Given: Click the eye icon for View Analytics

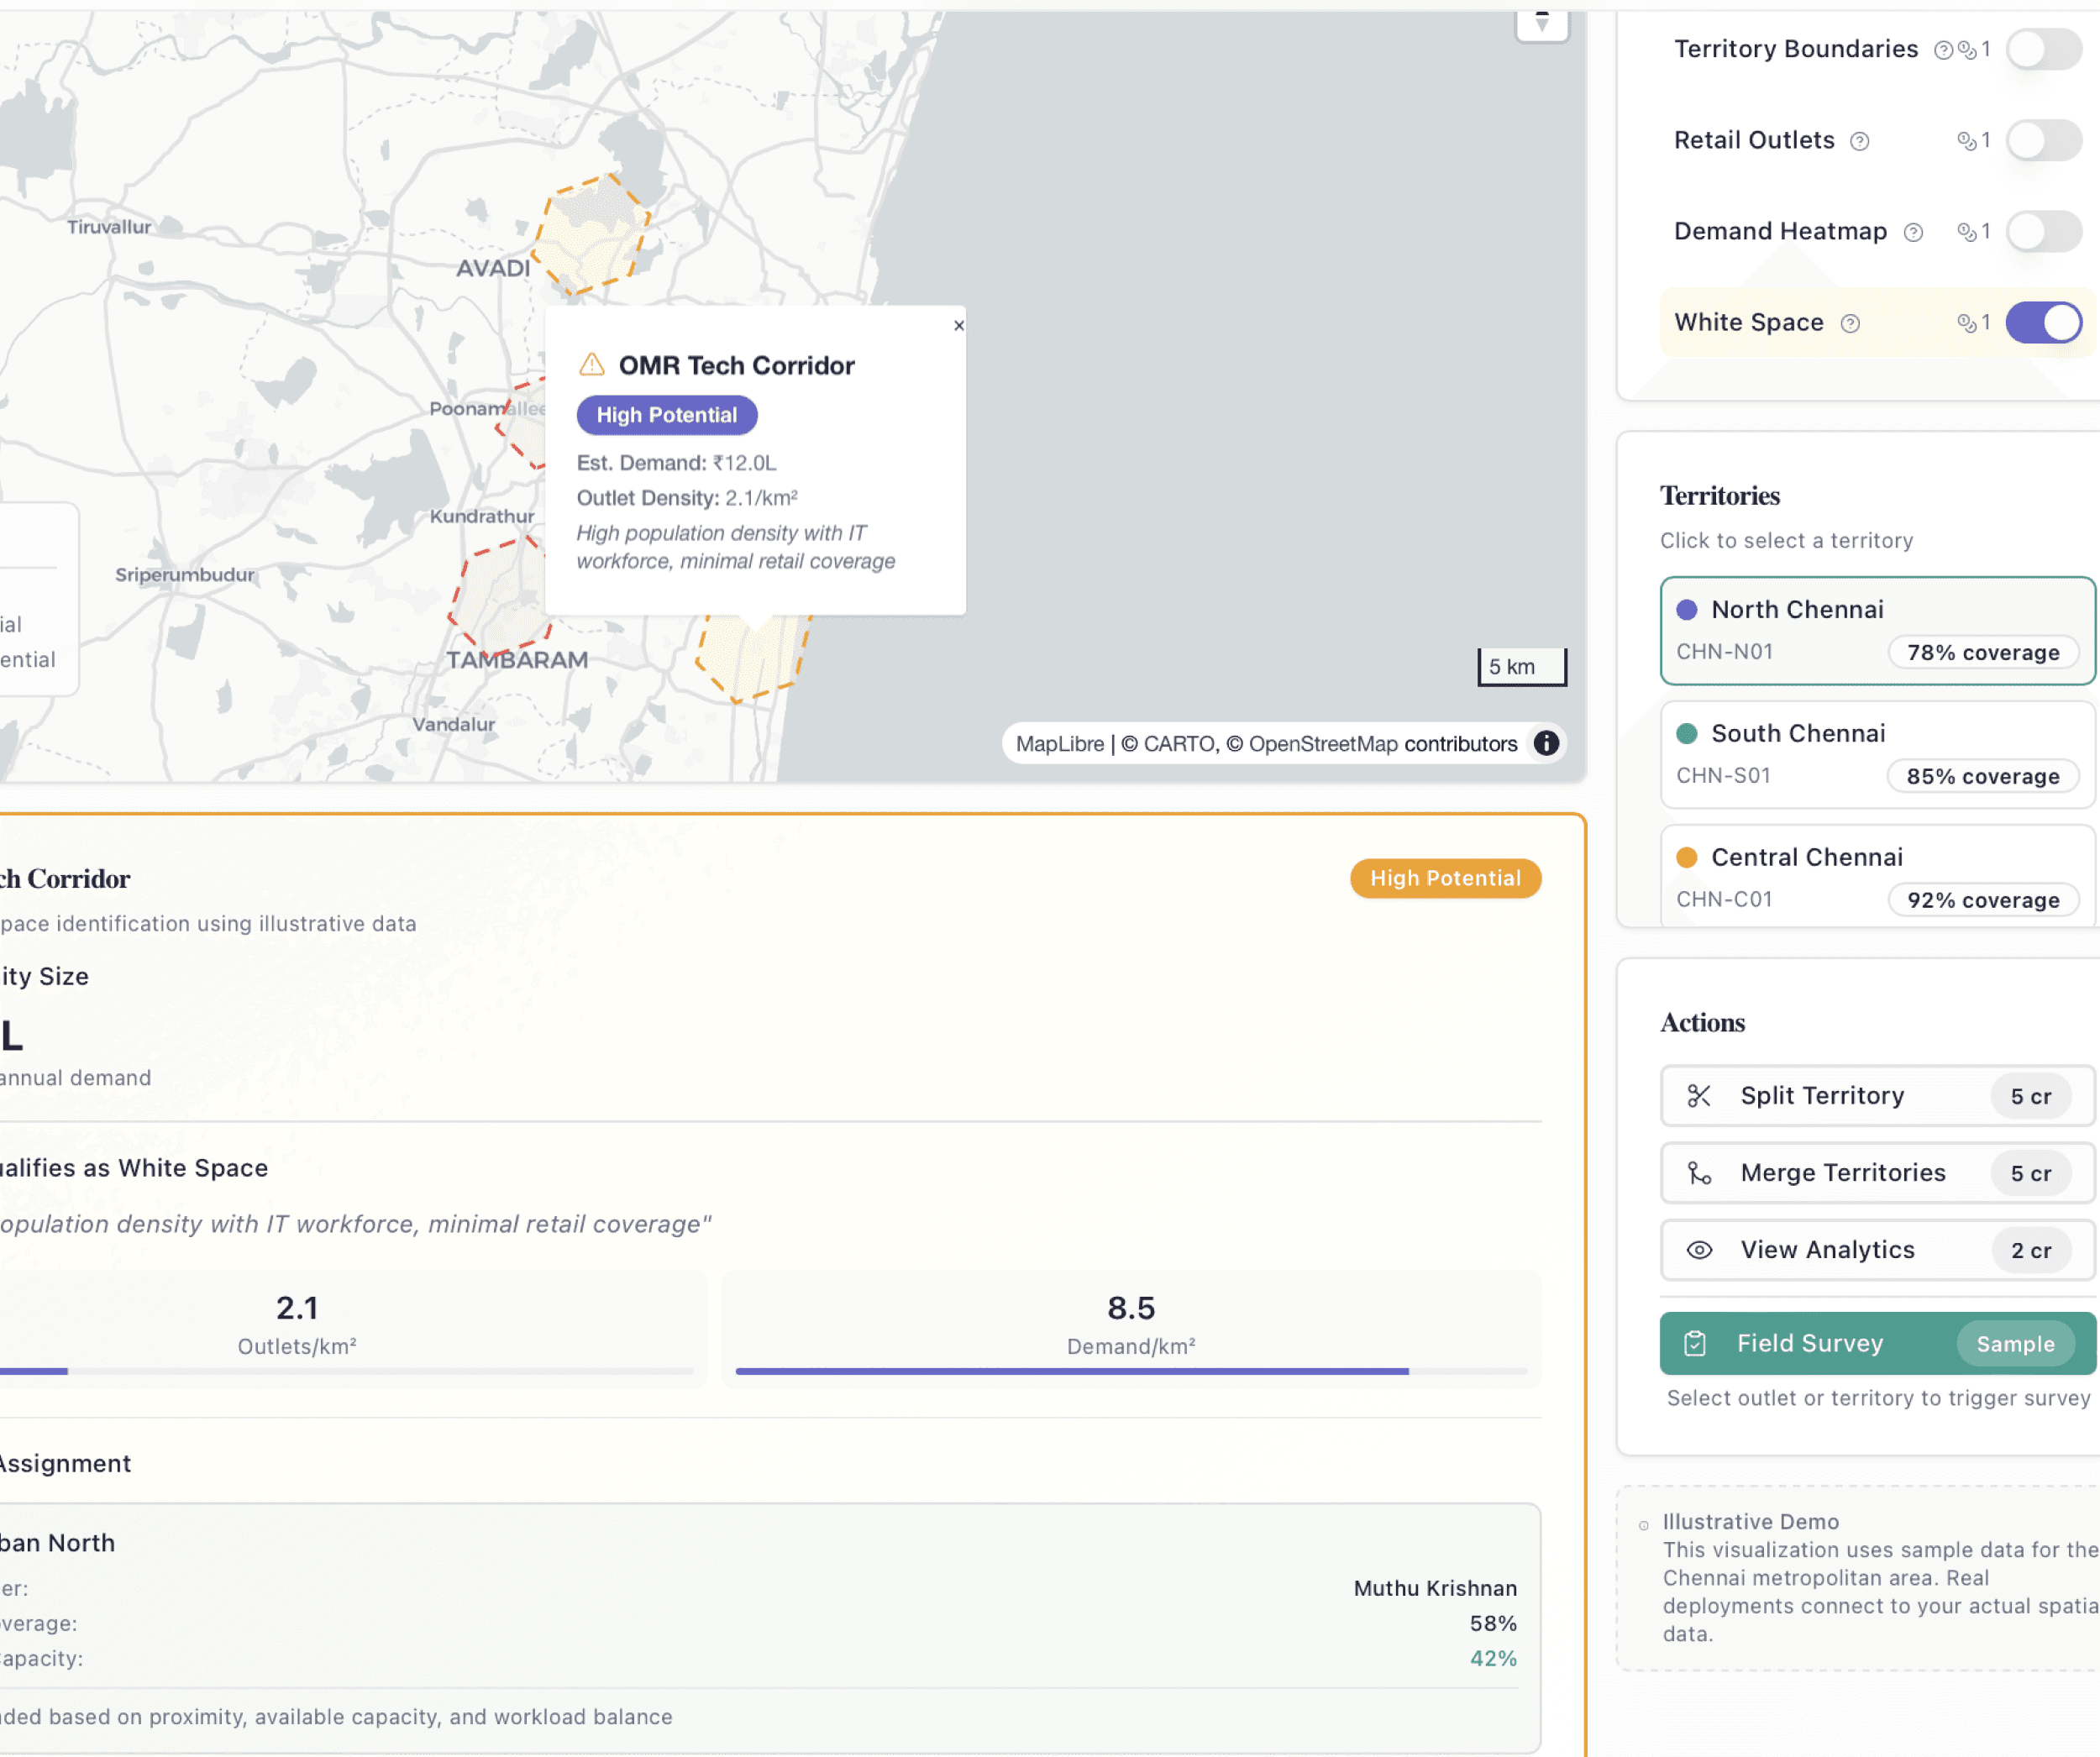Looking at the screenshot, I should click(x=1699, y=1250).
